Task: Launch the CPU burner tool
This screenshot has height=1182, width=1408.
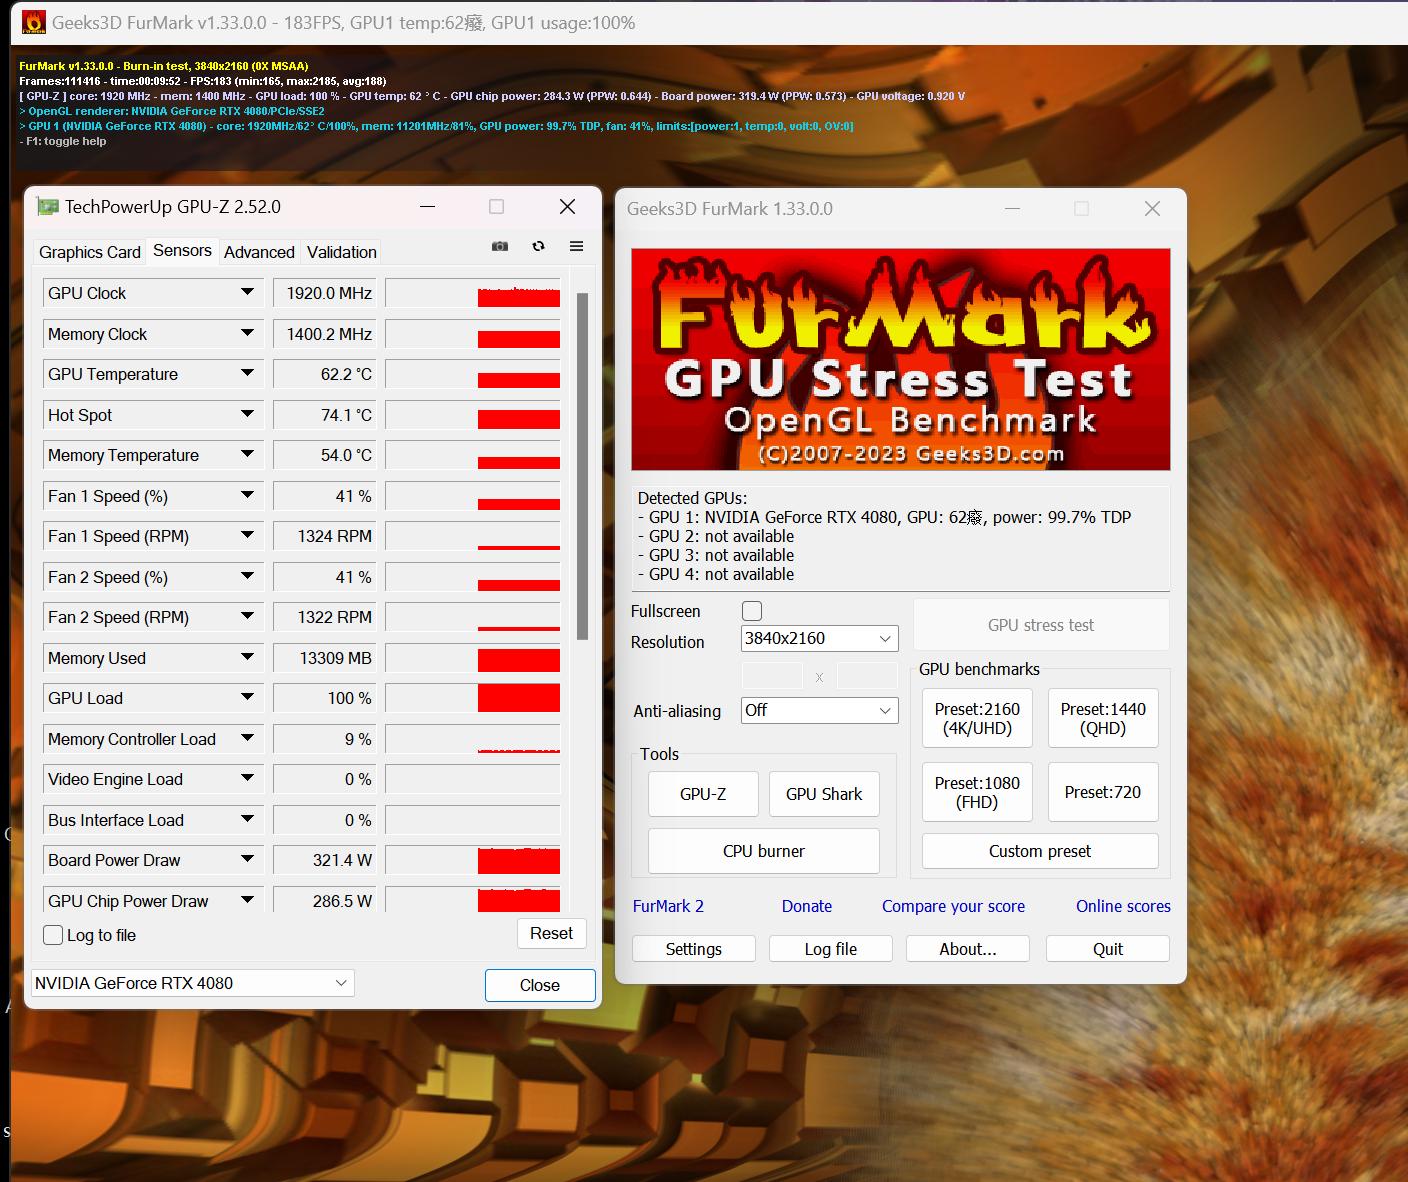Action: pyautogui.click(x=763, y=850)
